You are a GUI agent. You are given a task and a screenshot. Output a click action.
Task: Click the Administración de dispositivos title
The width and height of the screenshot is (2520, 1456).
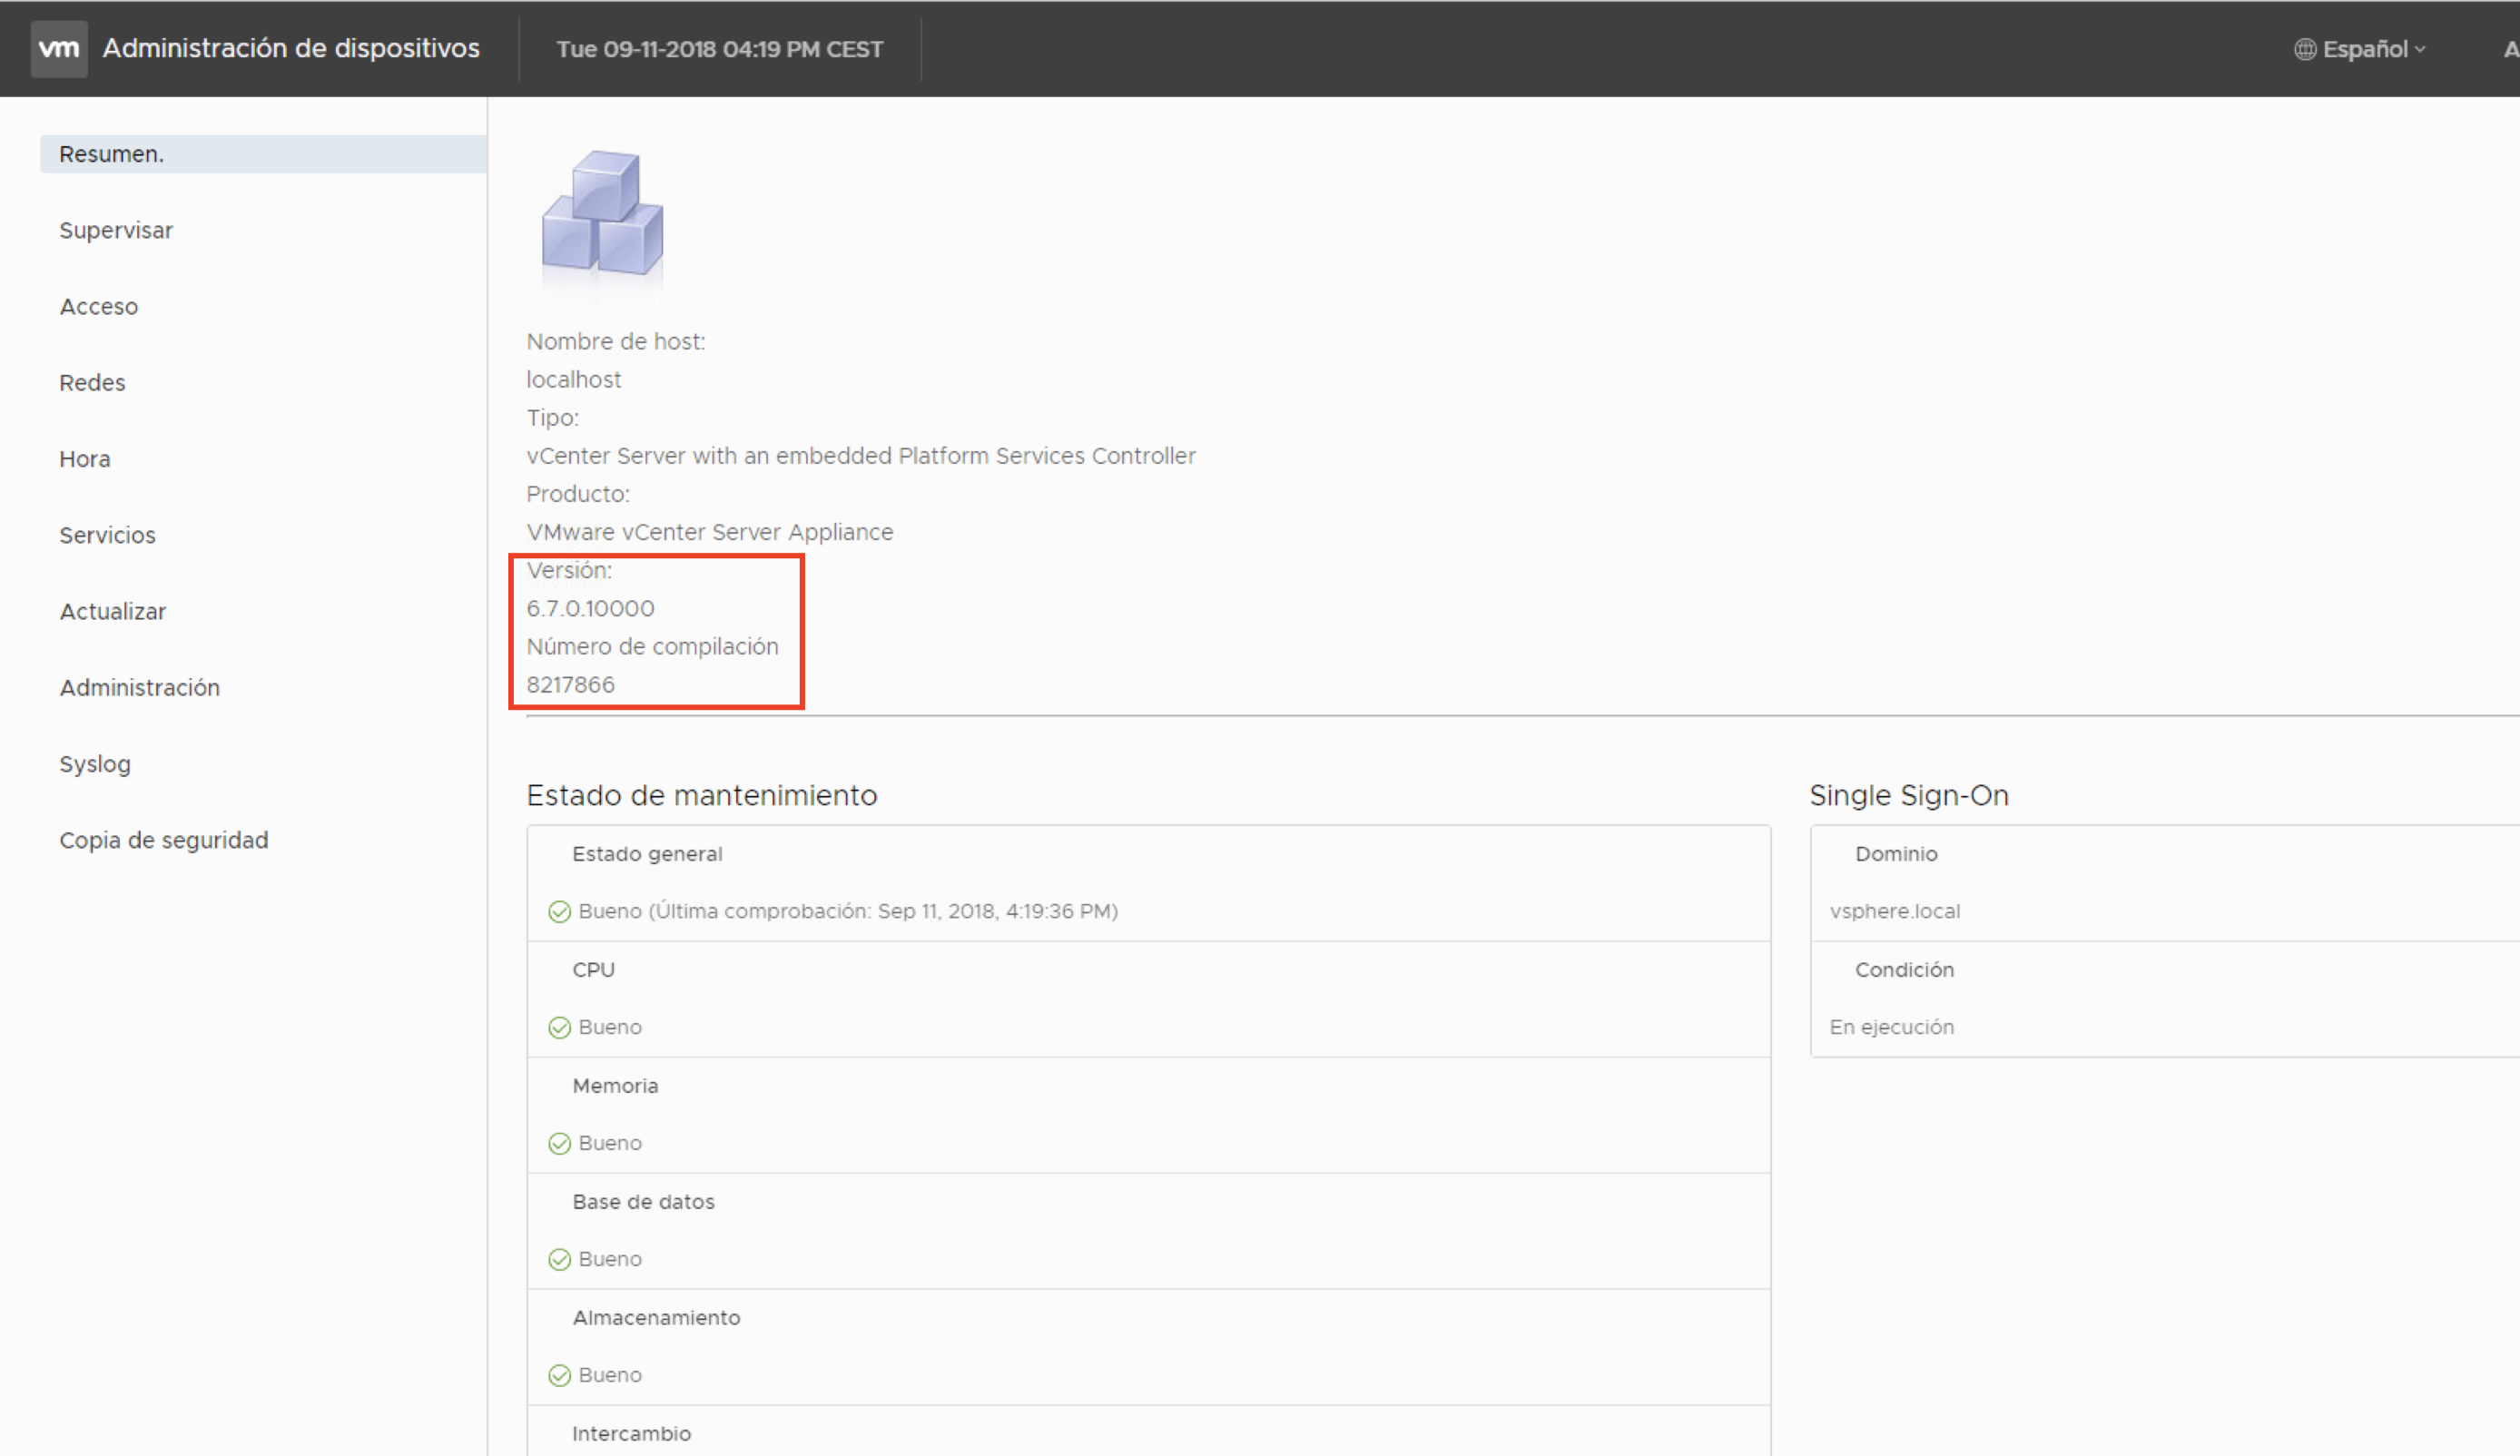291,49
